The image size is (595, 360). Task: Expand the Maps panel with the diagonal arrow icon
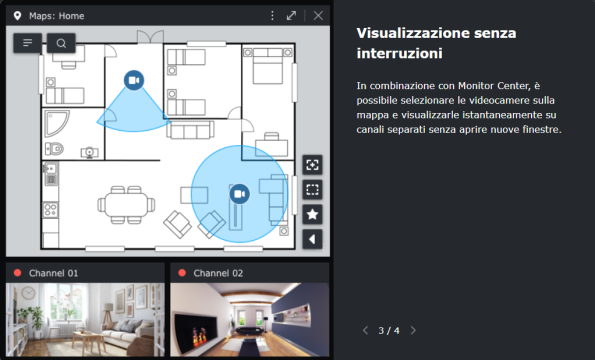(291, 16)
